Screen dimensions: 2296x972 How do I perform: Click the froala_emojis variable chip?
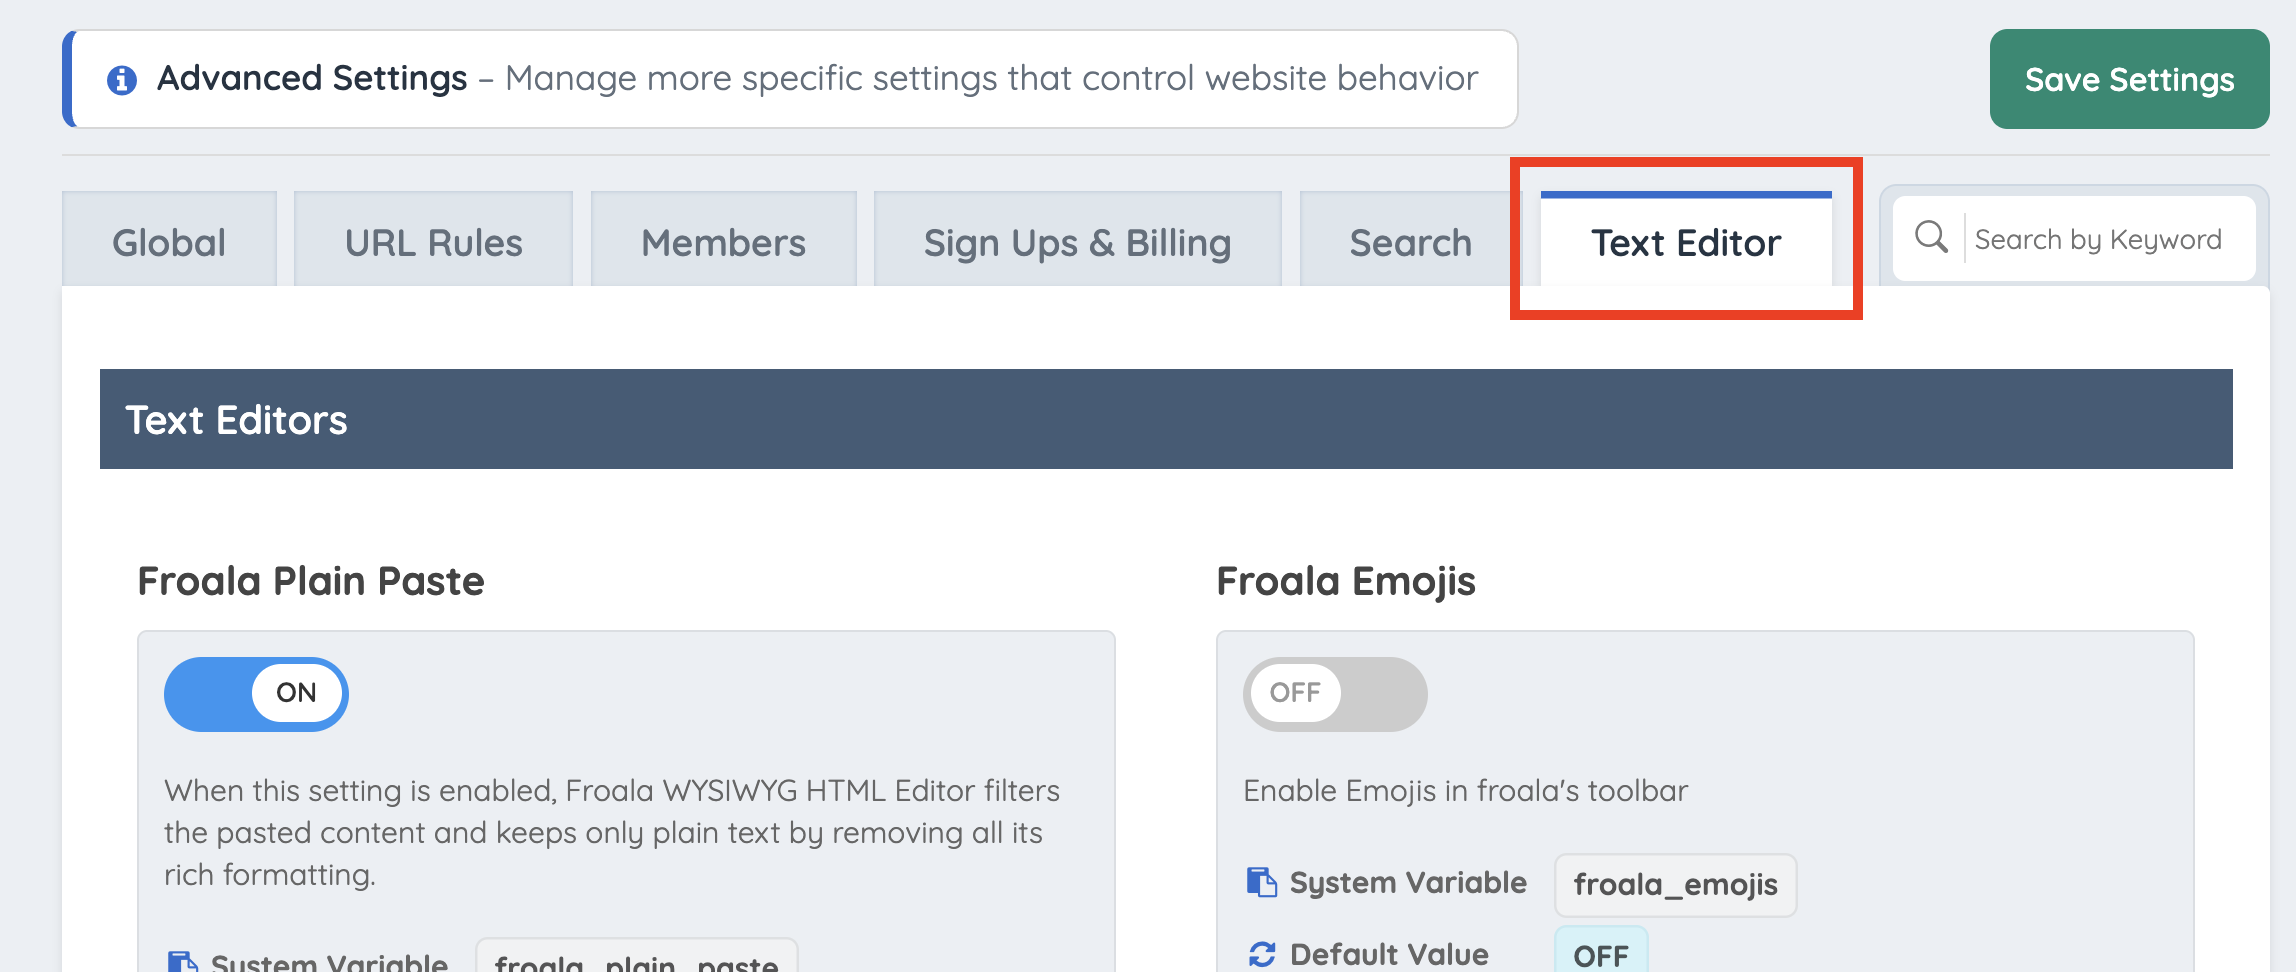1675,885
